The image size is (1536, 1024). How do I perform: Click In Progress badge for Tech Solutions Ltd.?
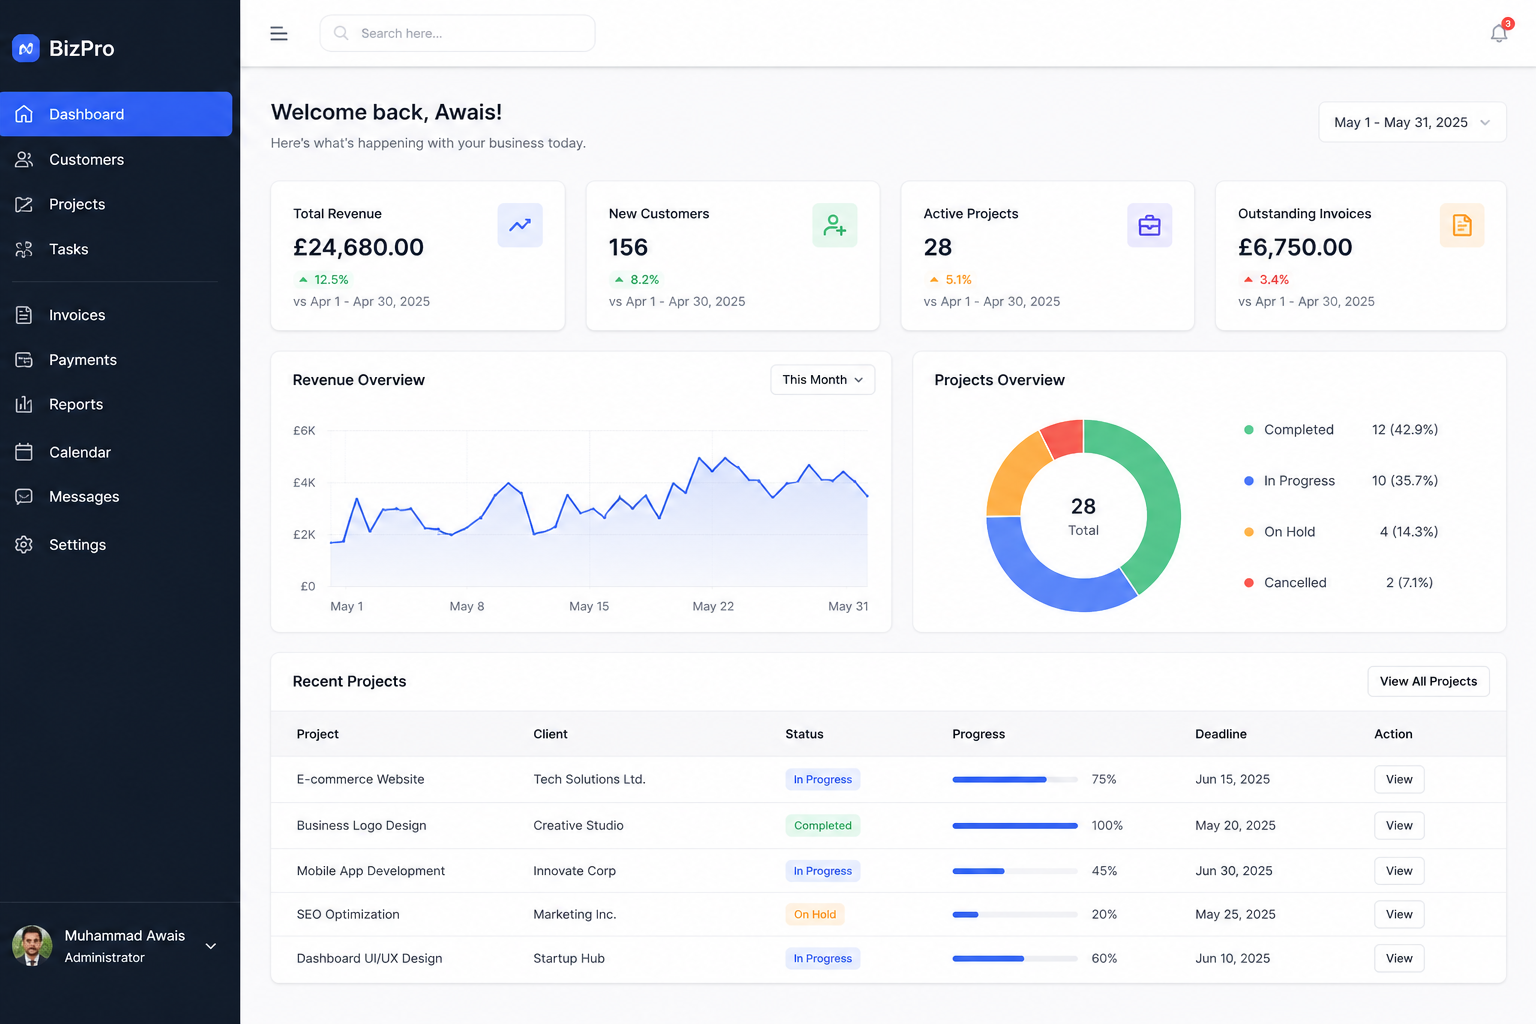coord(823,779)
